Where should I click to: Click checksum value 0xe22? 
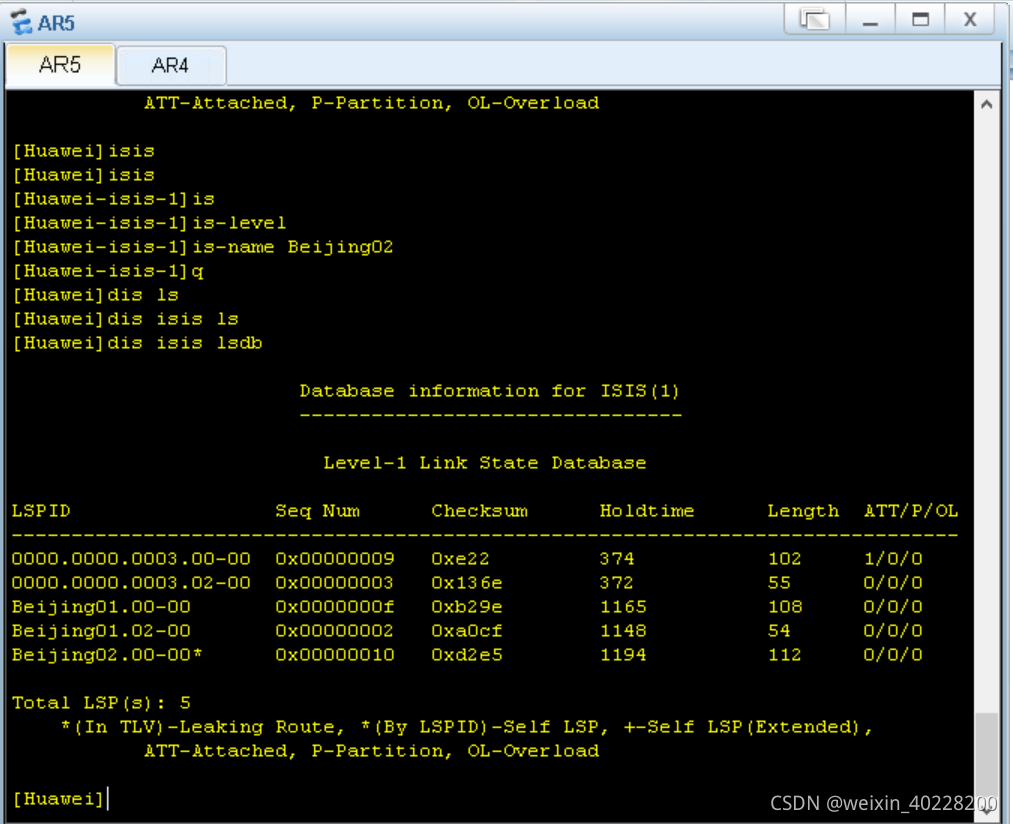click(460, 558)
